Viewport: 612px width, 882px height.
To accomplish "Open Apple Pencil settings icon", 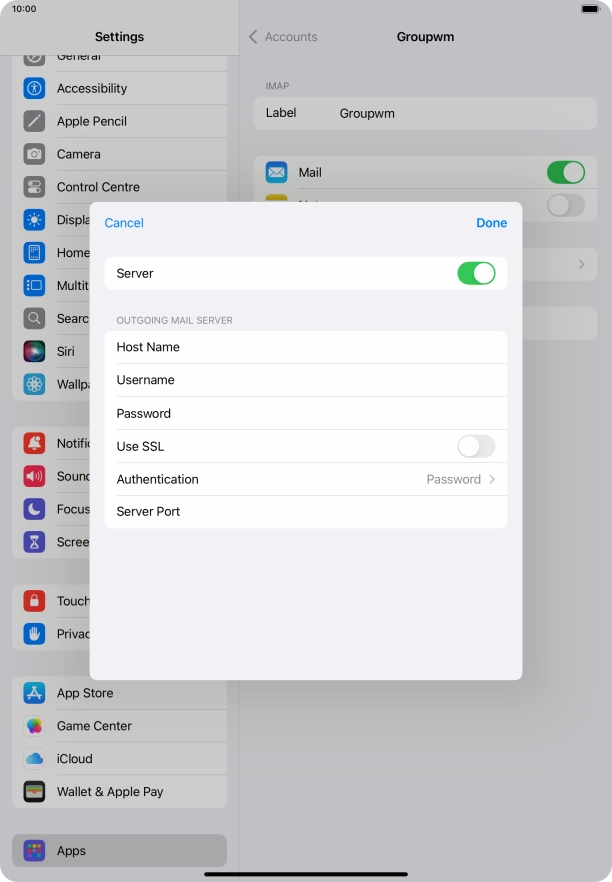I will pyautogui.click(x=35, y=121).
